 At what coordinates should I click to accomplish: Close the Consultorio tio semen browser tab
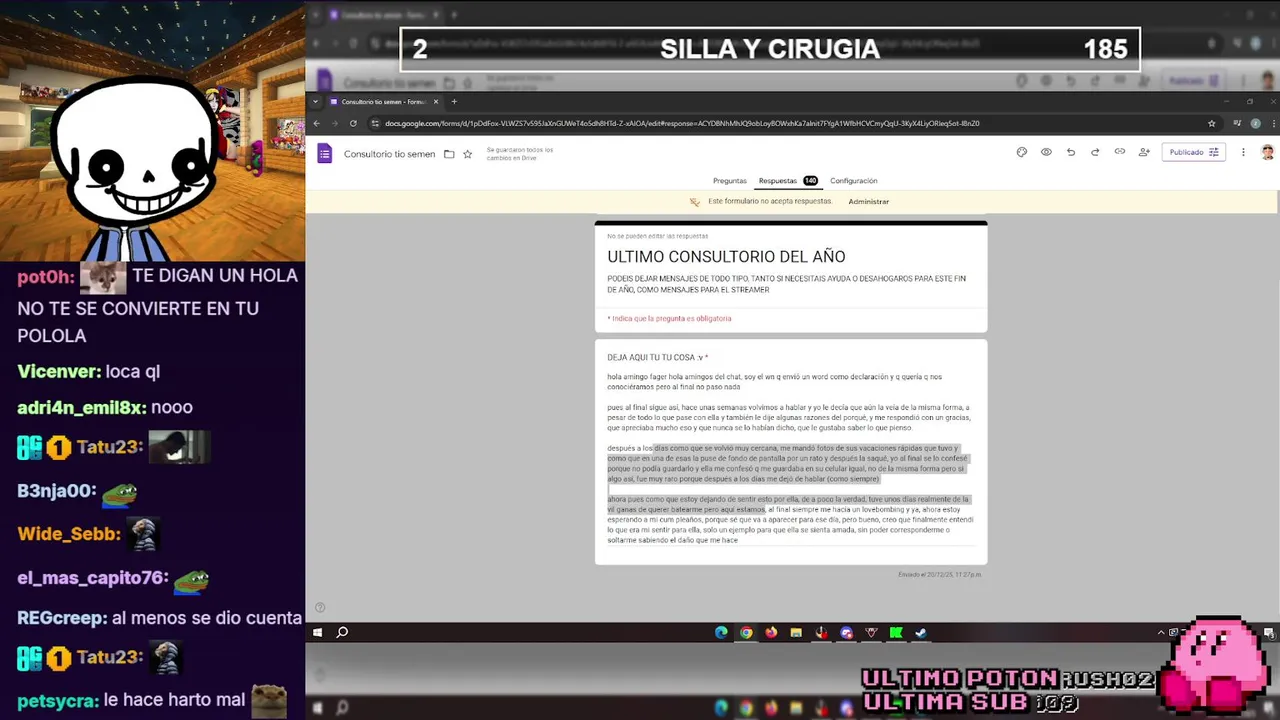[x=435, y=101]
